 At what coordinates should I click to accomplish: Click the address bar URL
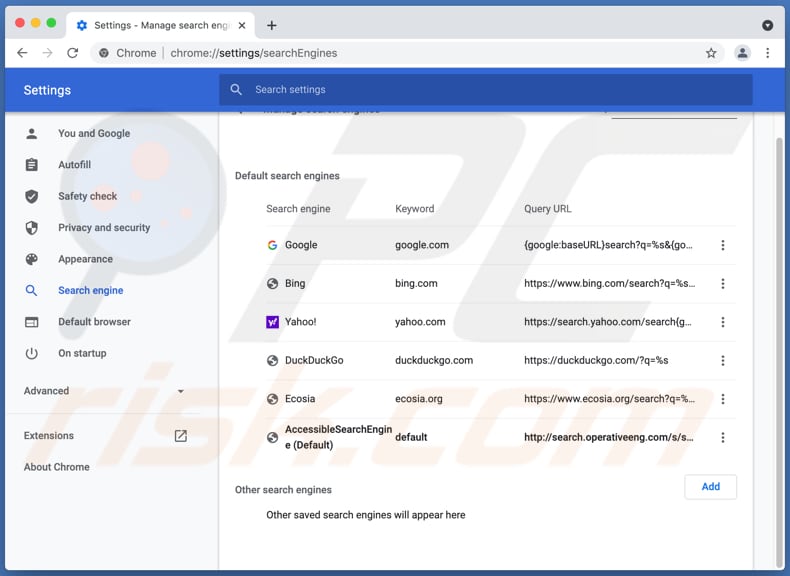tap(253, 53)
